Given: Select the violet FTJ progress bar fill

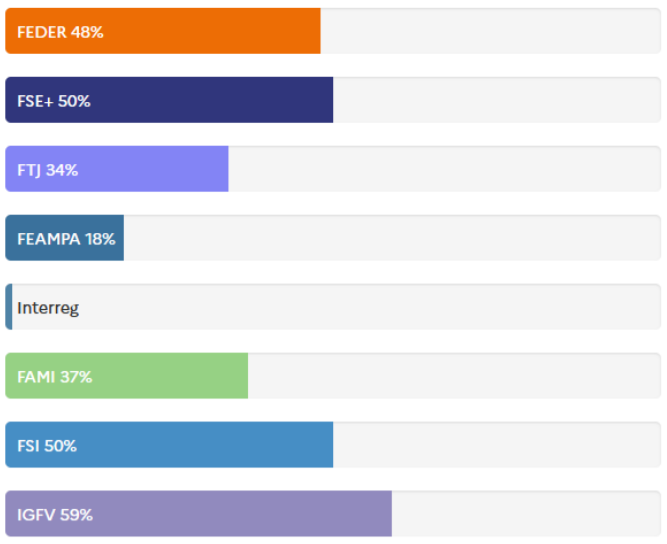Looking at the screenshot, I should click(x=160, y=169).
